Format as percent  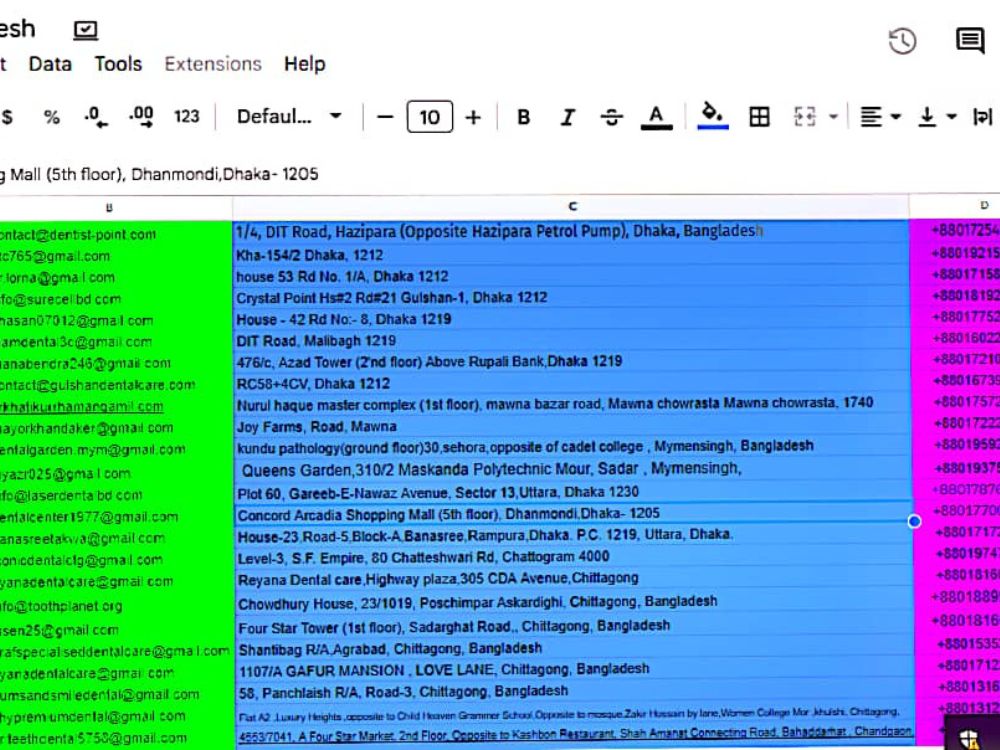pos(52,117)
